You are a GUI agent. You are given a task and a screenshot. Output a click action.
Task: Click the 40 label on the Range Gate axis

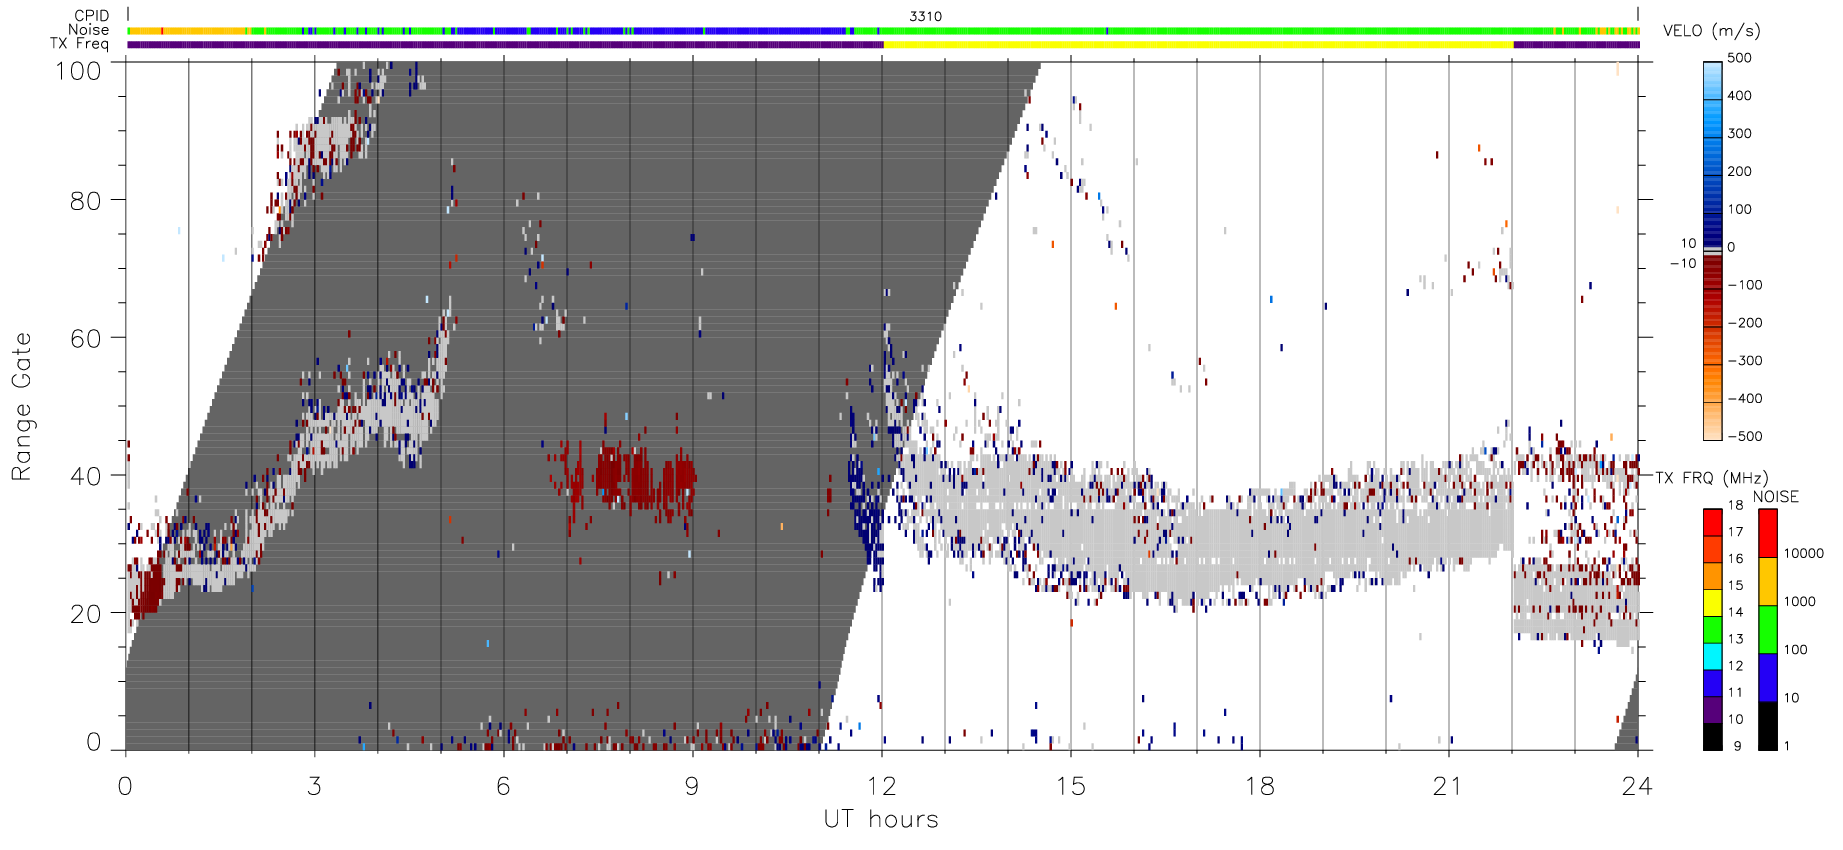click(x=85, y=476)
